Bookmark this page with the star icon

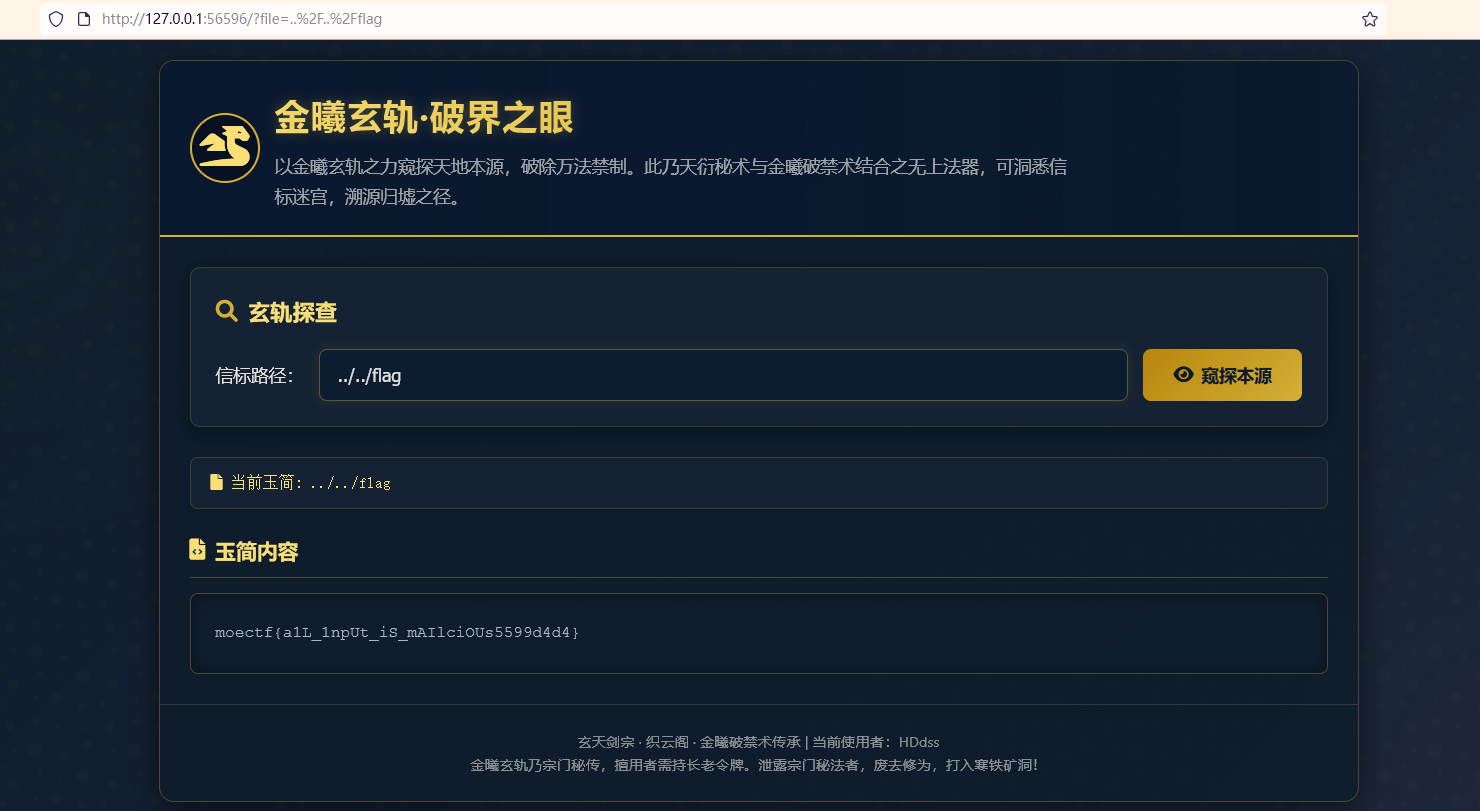point(1369,19)
